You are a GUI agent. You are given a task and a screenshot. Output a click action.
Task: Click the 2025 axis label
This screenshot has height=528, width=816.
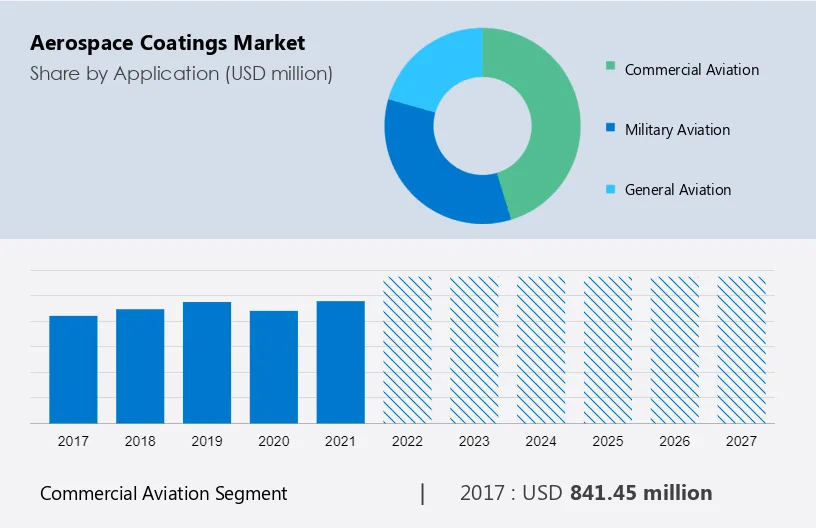(x=608, y=441)
